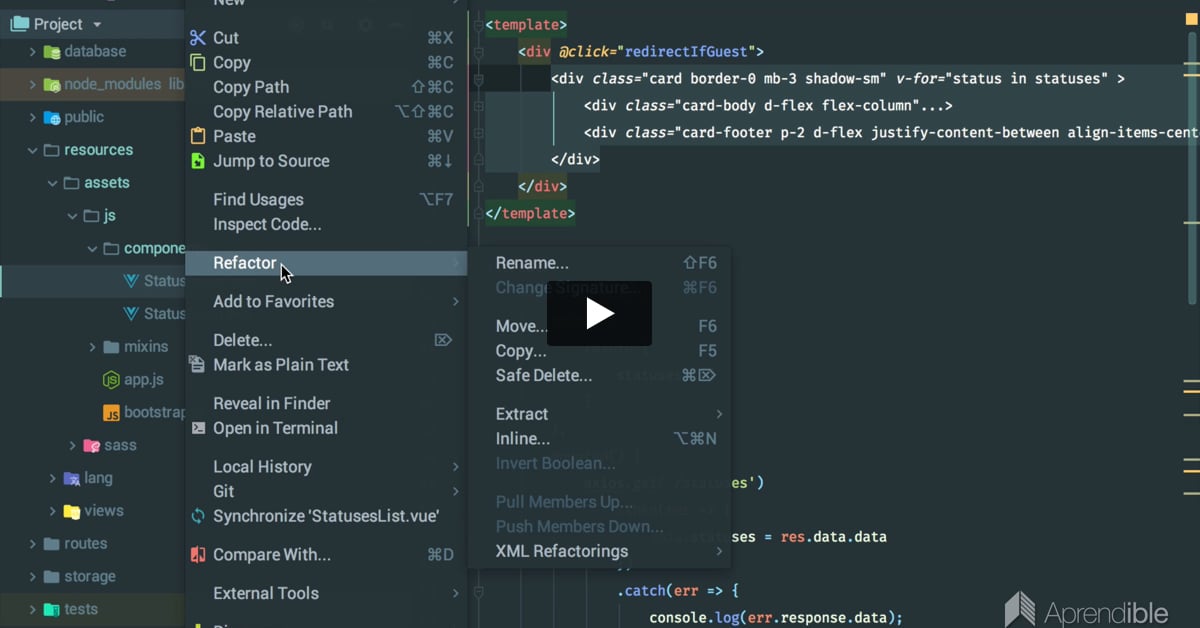
Task: Collapse the assets folder
Action: [x=52, y=183]
